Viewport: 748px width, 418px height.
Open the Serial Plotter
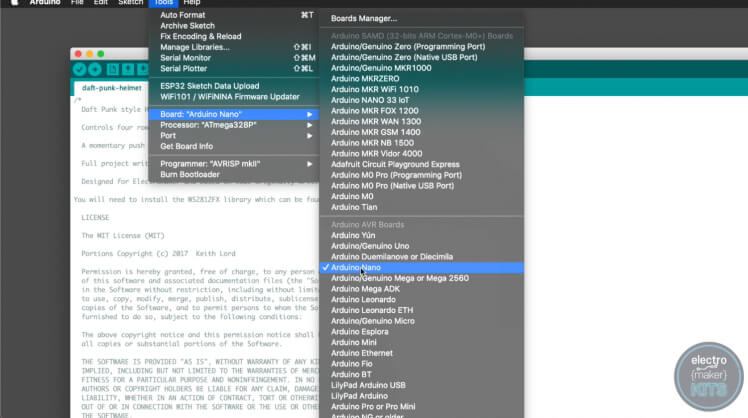coord(234,69)
